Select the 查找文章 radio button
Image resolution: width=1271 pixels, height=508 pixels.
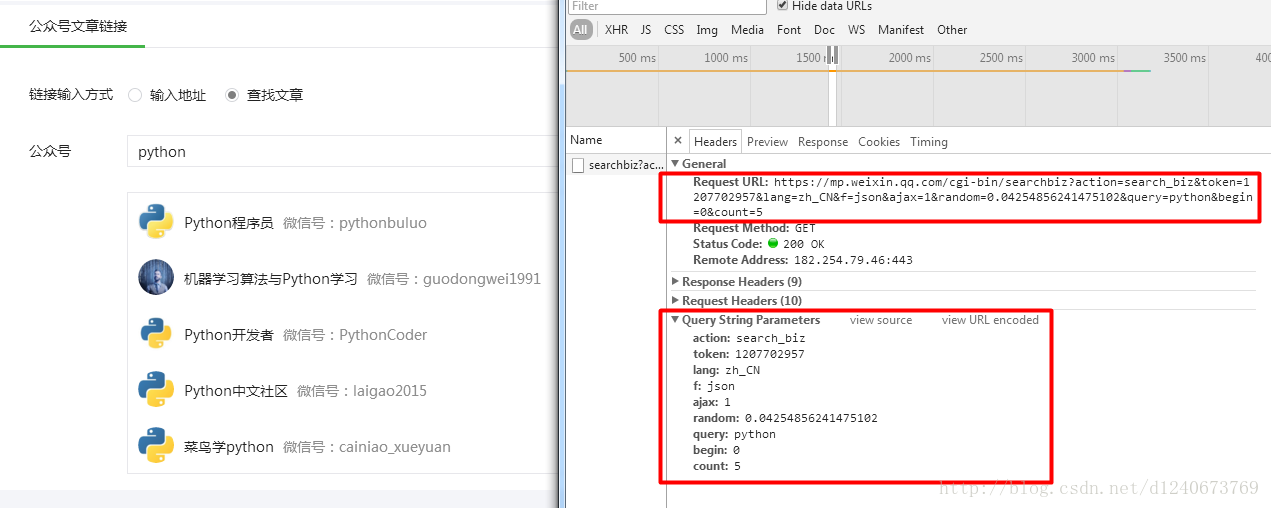click(x=232, y=95)
